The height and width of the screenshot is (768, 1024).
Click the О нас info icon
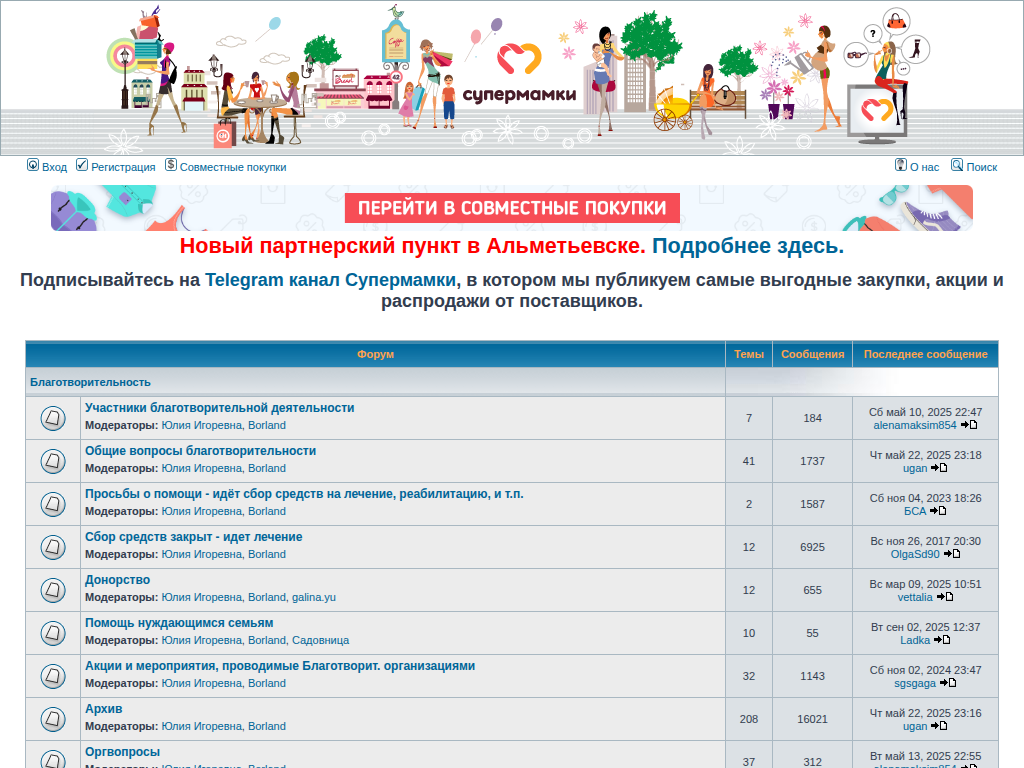coord(900,165)
